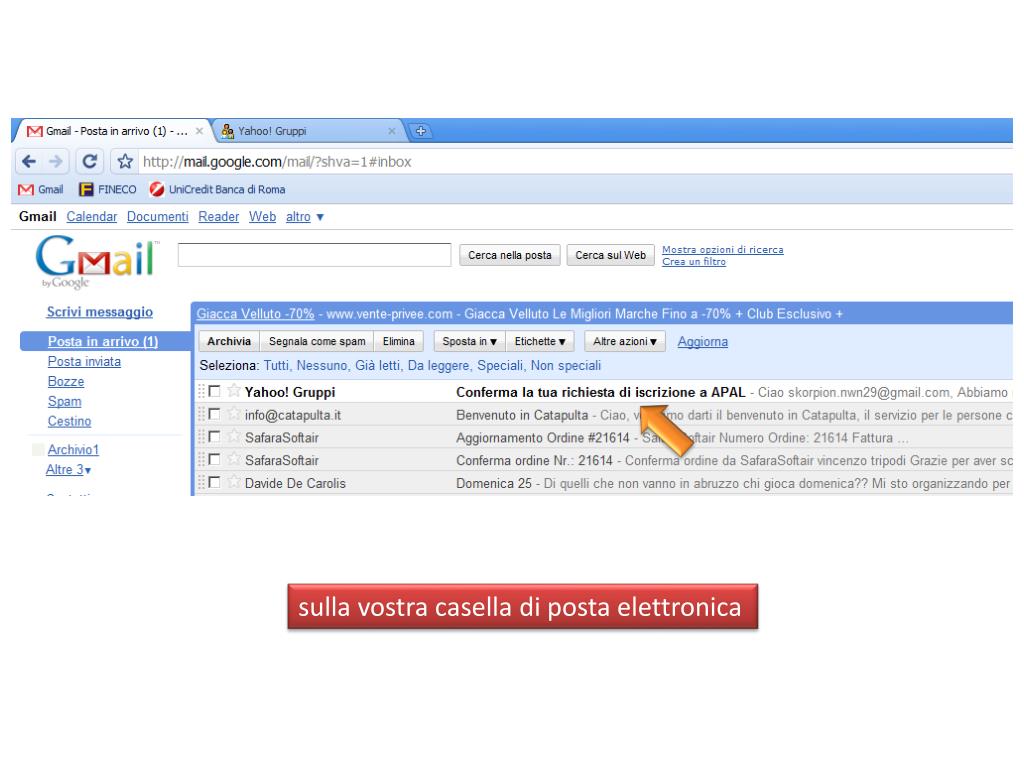The width and height of the screenshot is (1024, 768).
Task: Click the browser Forward arrow
Action: coord(56,161)
